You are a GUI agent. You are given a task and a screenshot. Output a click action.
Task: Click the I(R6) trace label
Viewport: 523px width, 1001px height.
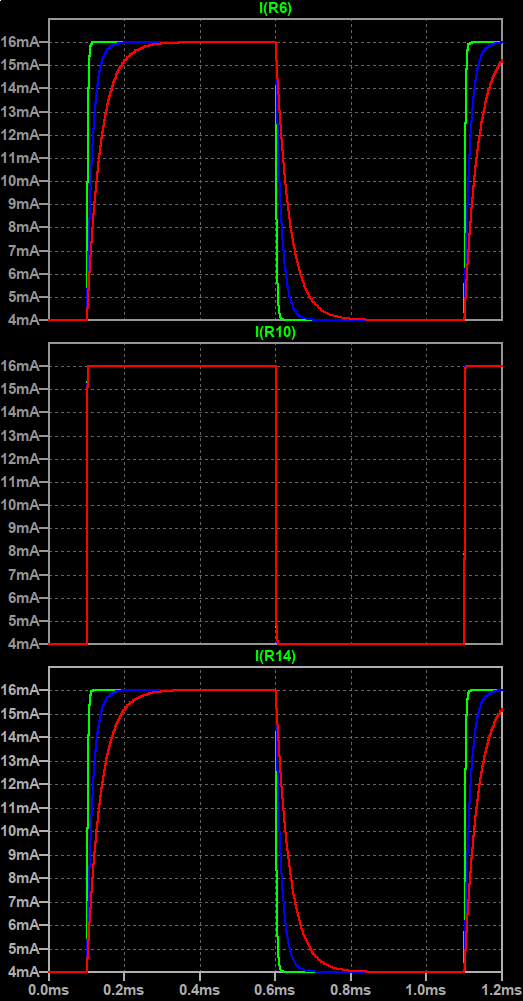[x=276, y=8]
